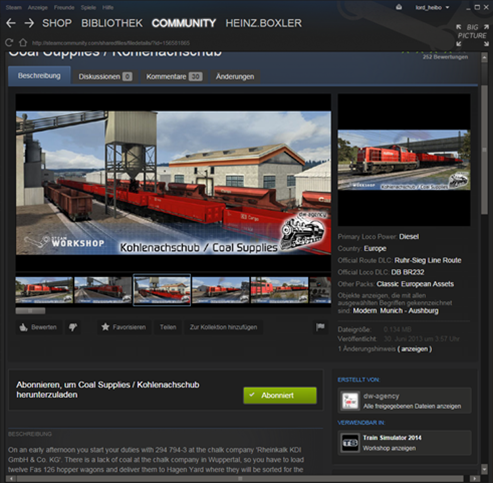The height and width of the screenshot is (483, 493).
Task: Rate up using the Bewerten button
Action: [x=38, y=327]
